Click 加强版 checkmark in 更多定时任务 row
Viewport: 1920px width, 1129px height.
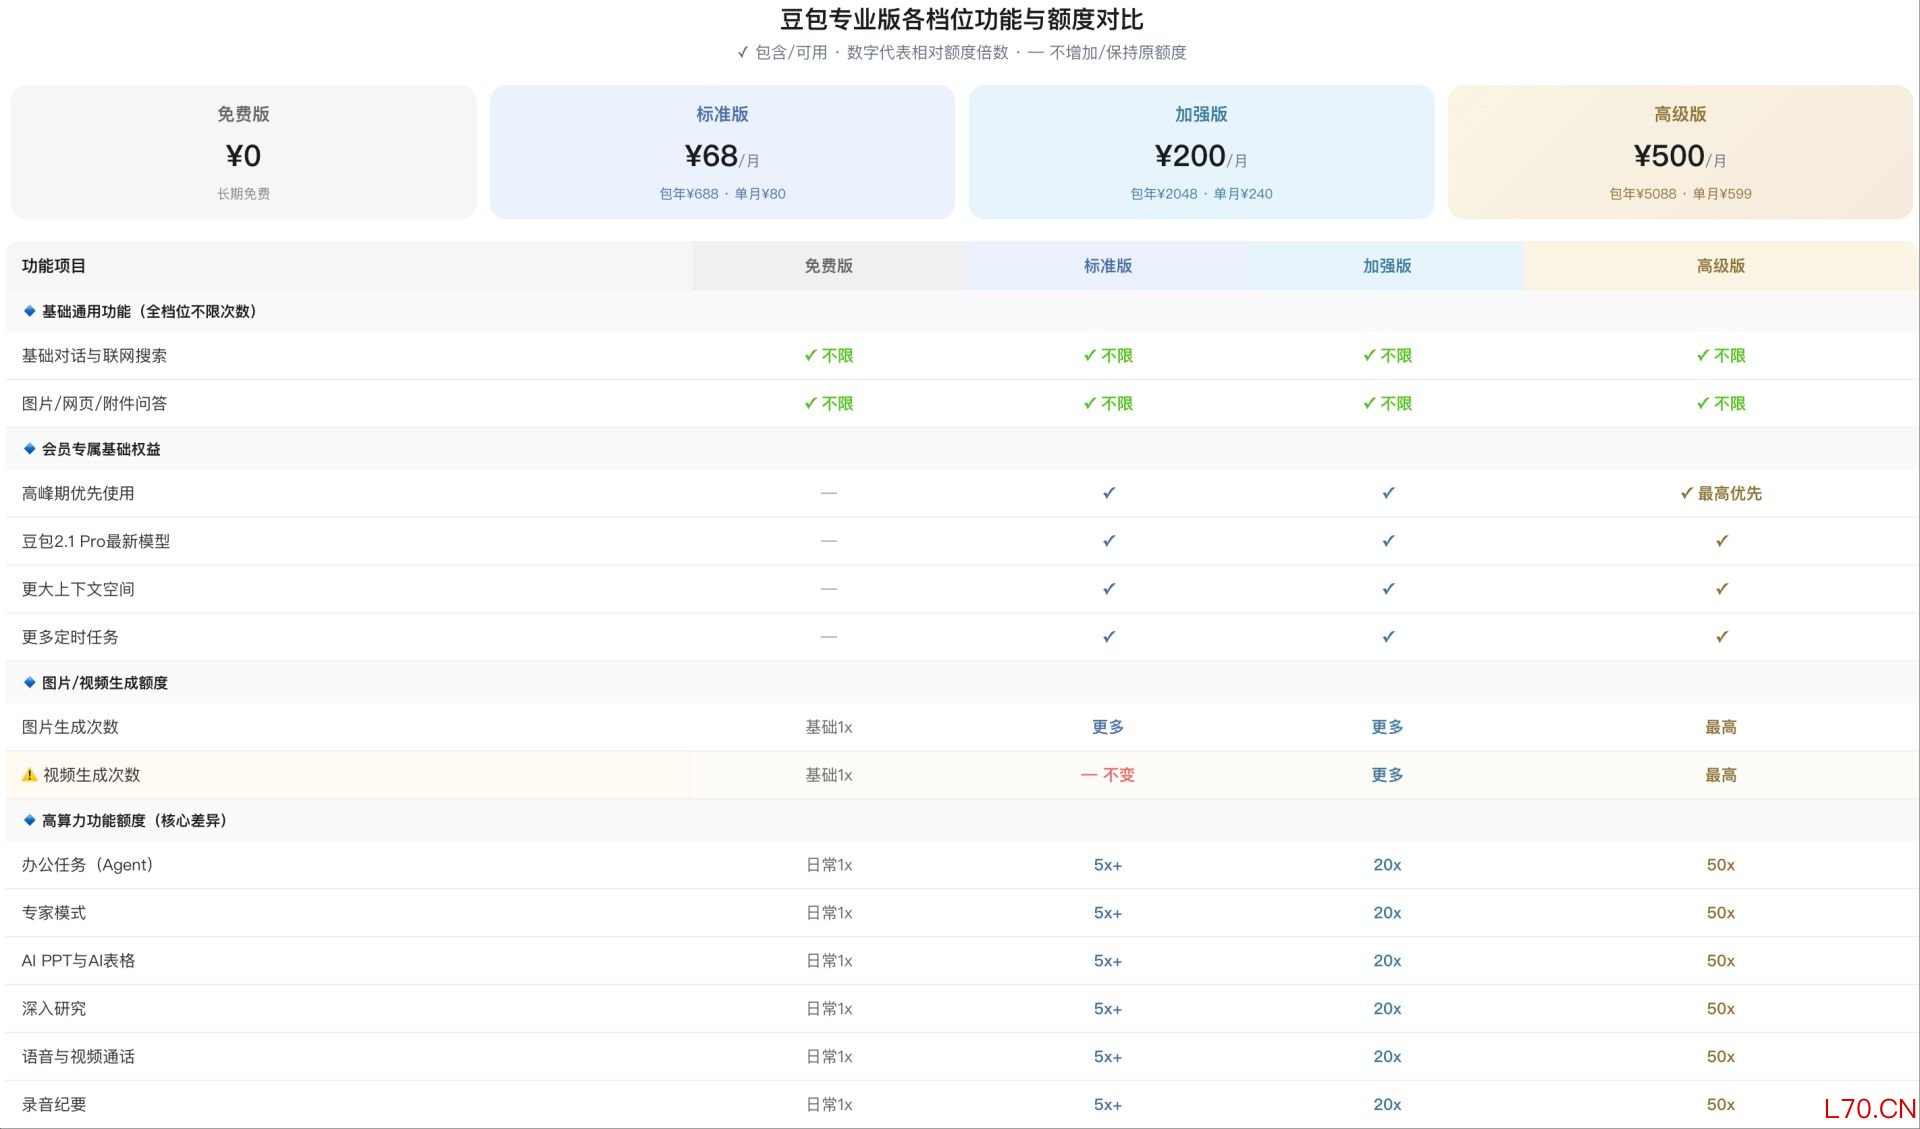tap(1388, 637)
